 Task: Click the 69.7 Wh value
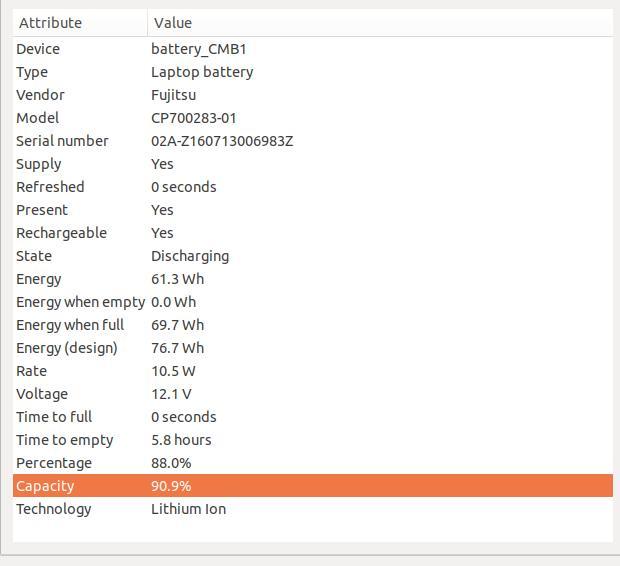click(178, 325)
